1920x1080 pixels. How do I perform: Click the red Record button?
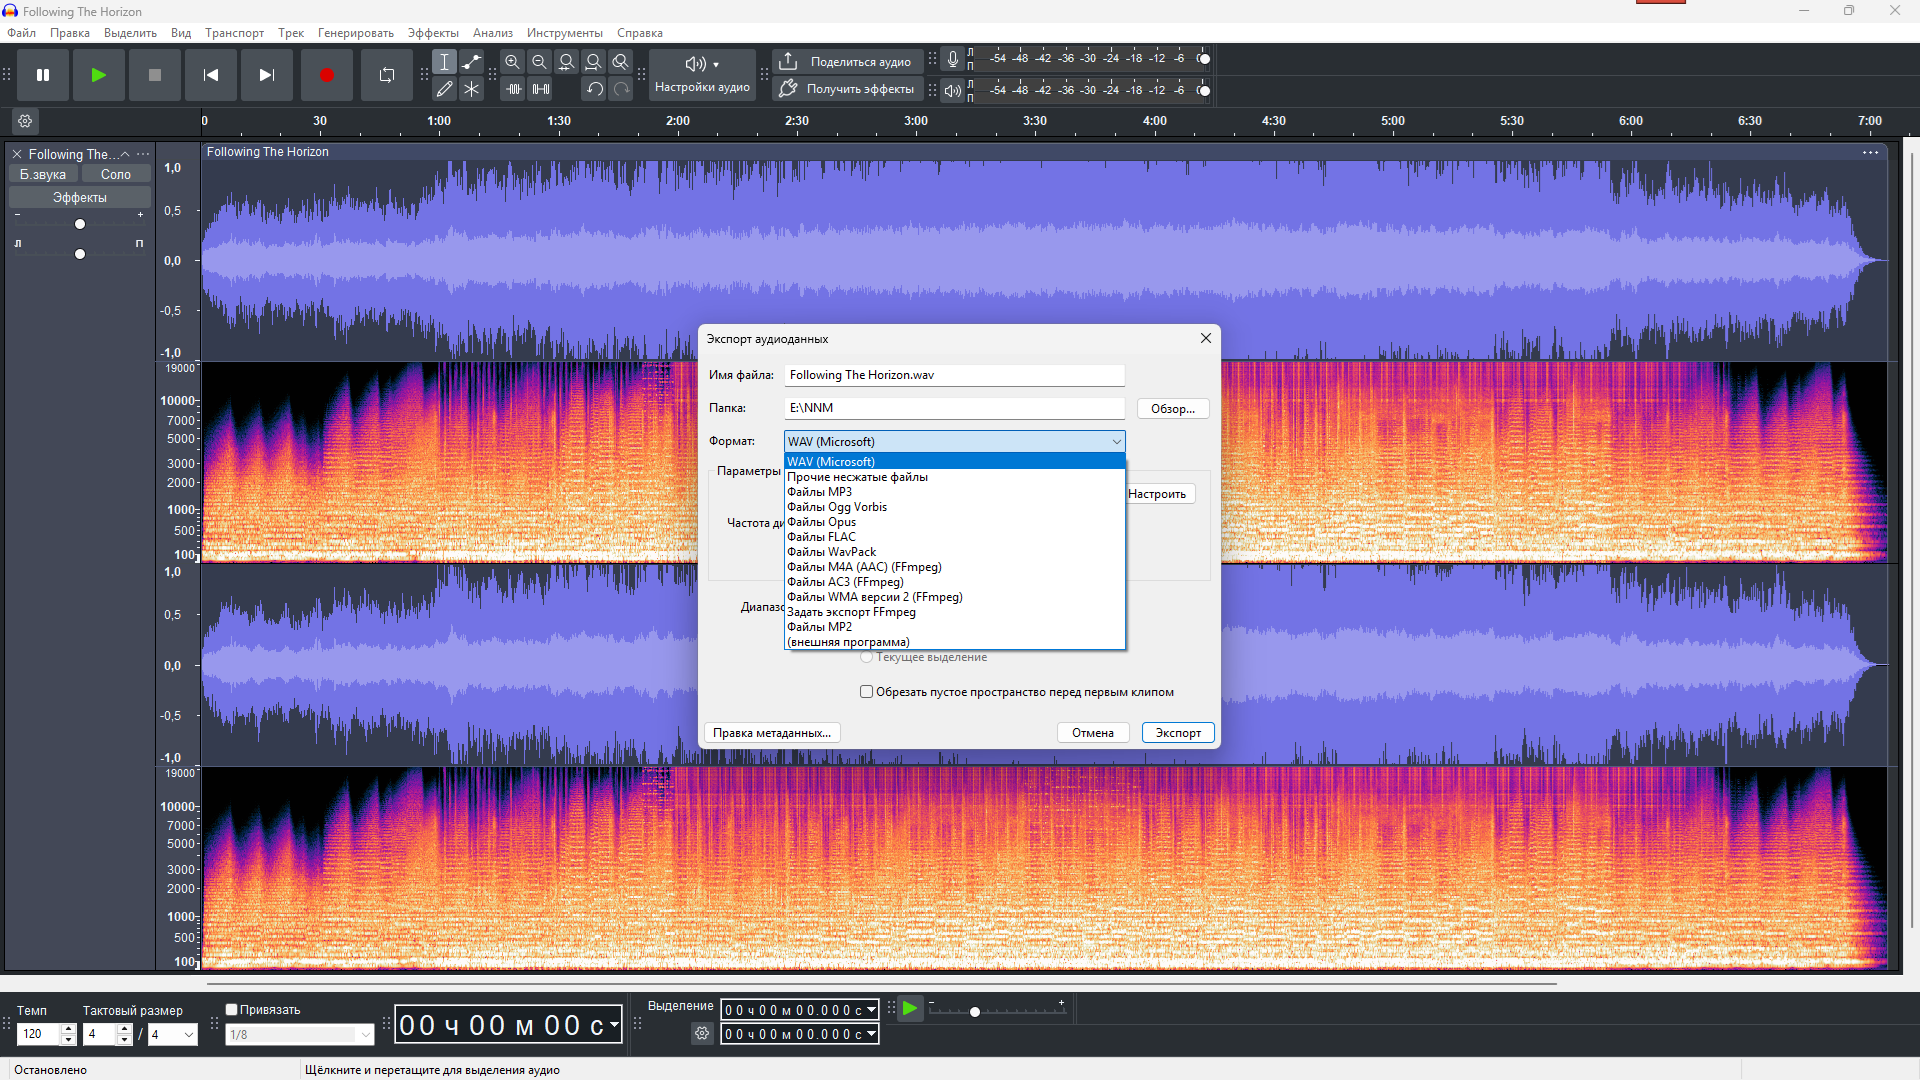(x=327, y=75)
